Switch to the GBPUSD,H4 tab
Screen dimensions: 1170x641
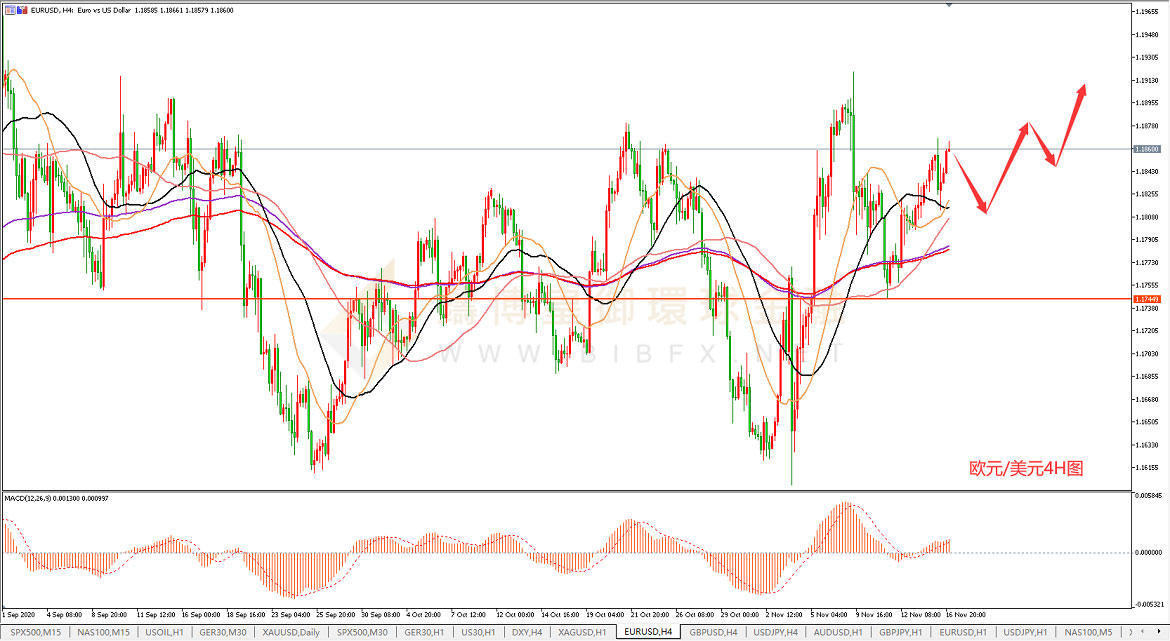[714, 633]
